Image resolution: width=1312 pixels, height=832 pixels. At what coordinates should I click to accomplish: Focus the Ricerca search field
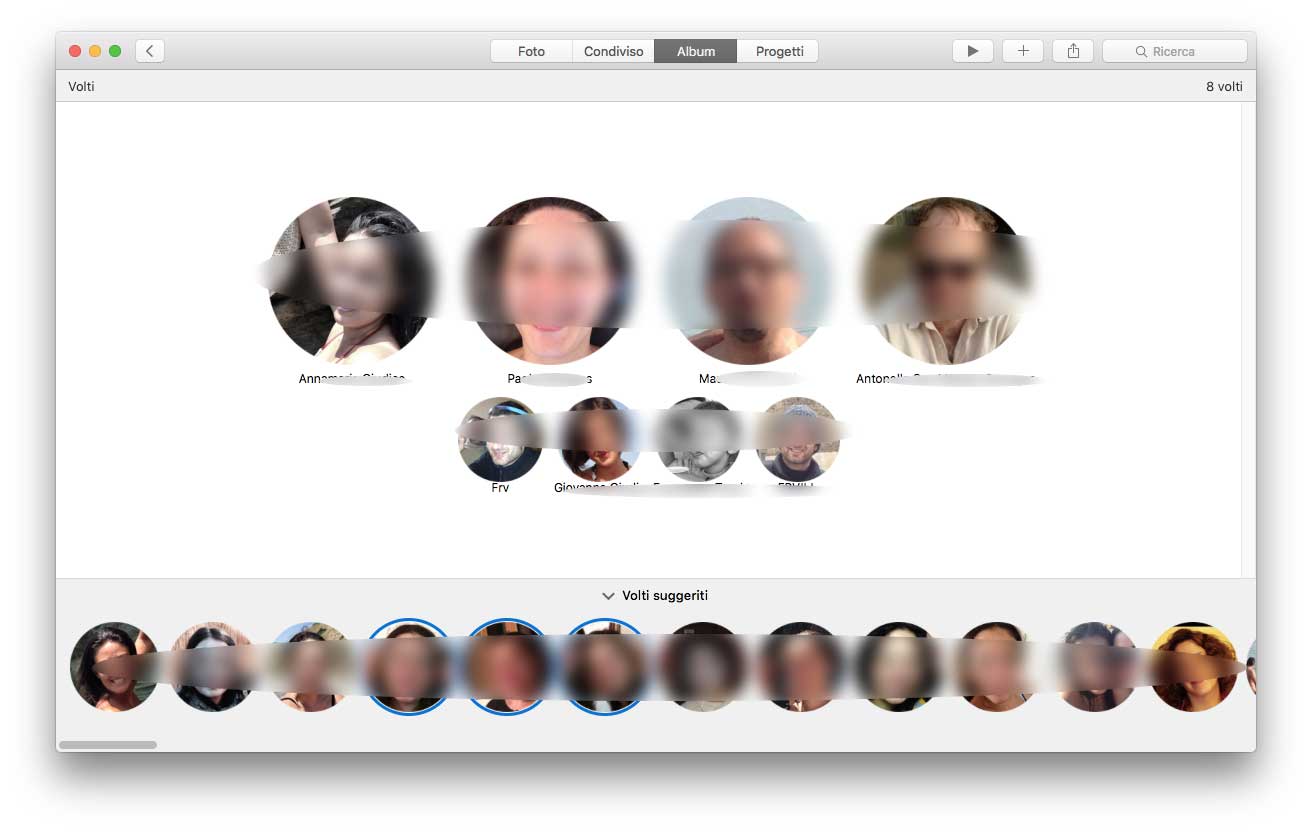(1174, 51)
